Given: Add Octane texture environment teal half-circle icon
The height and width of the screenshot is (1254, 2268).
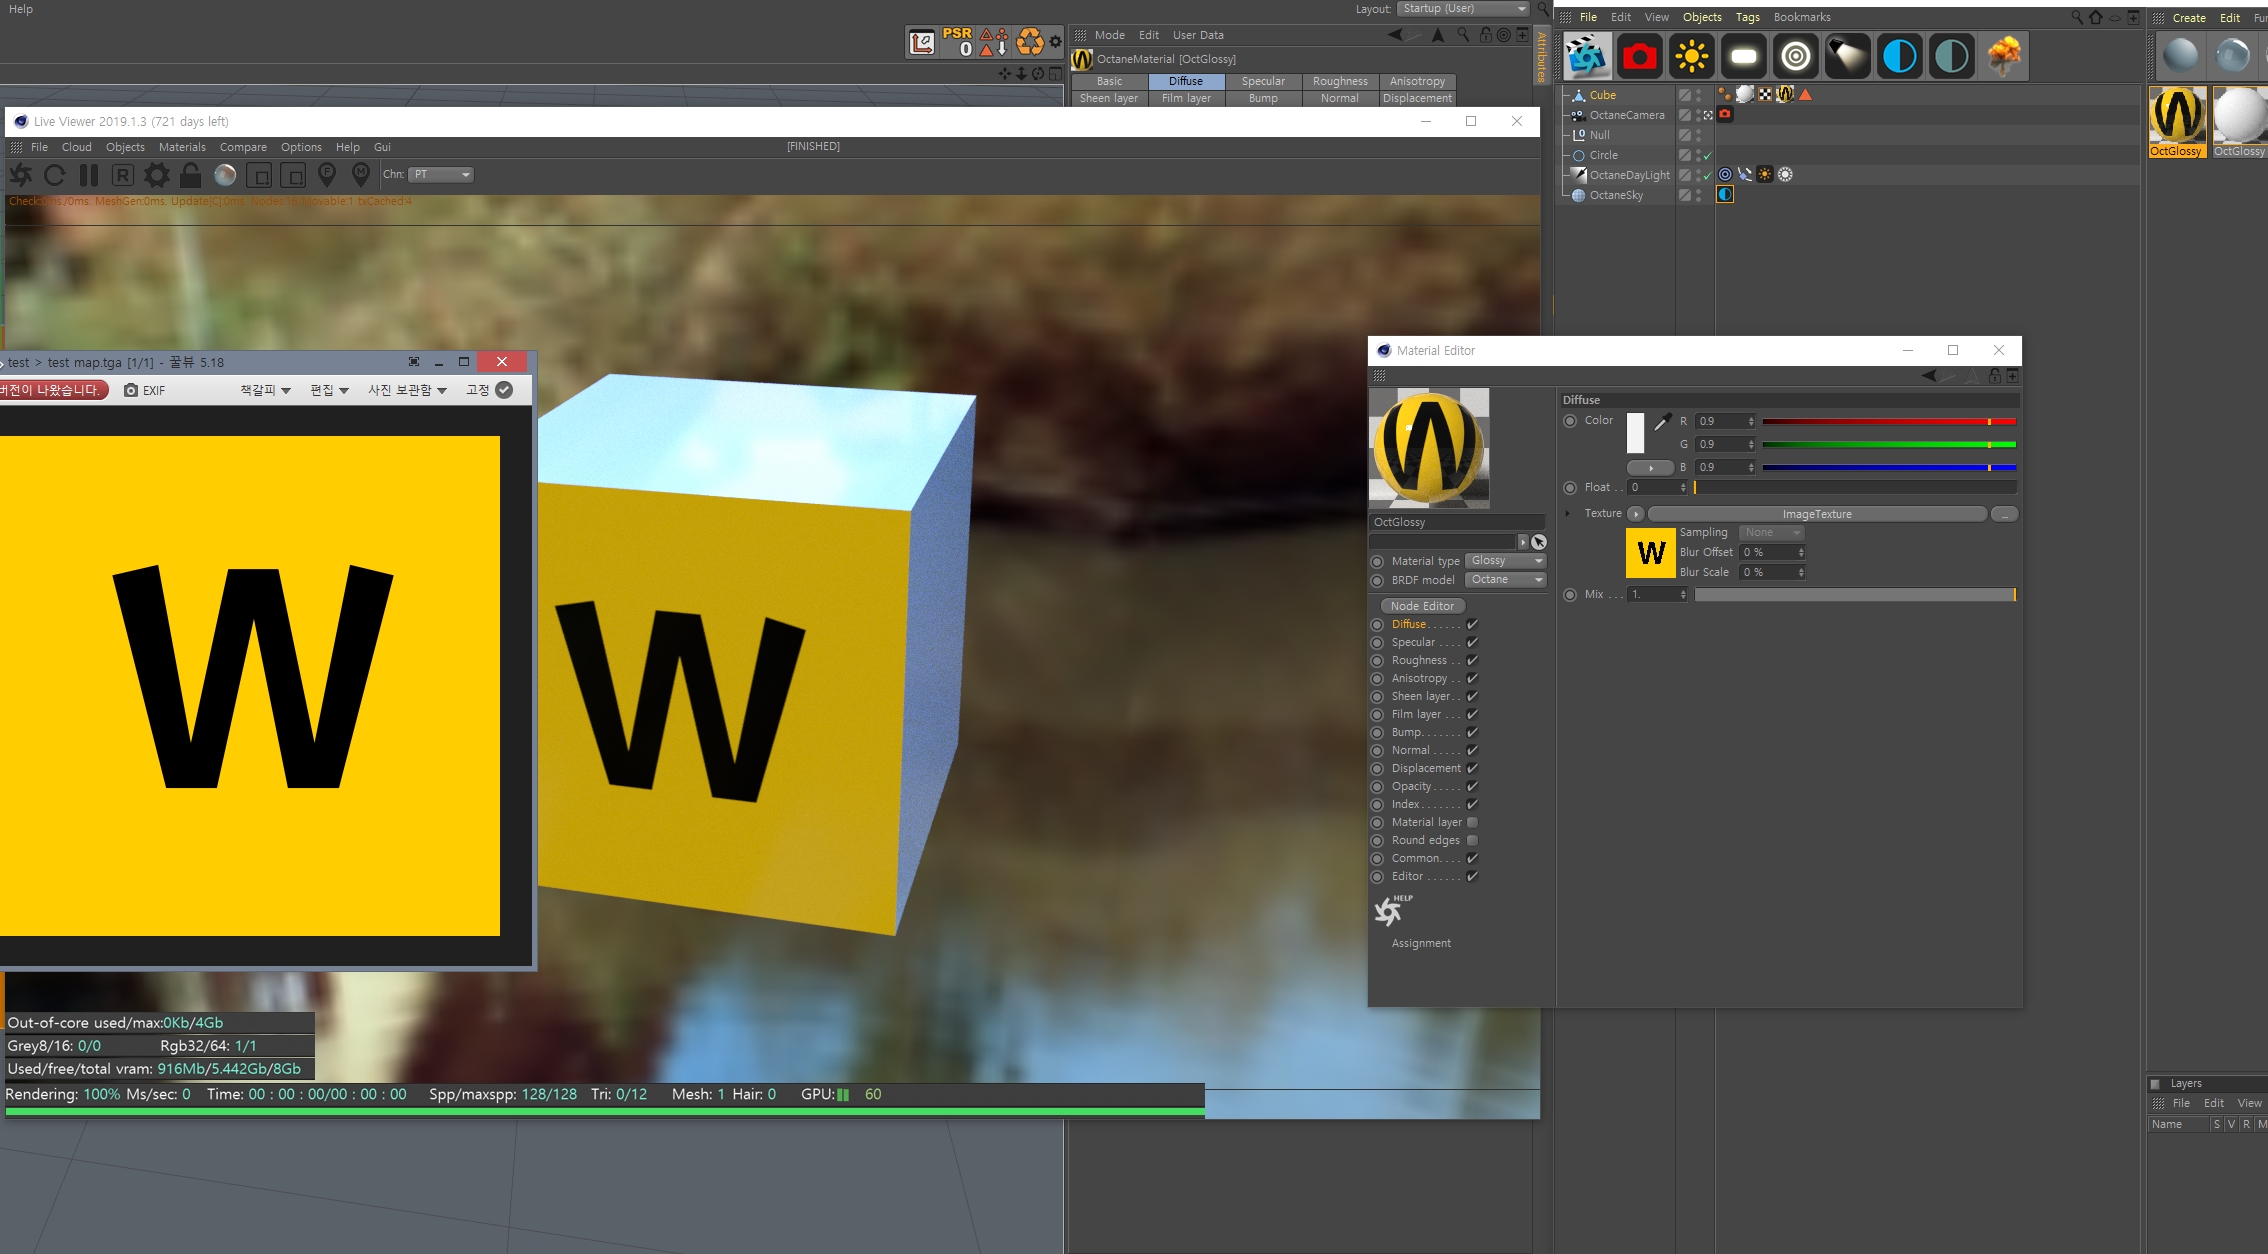Looking at the screenshot, I should pyautogui.click(x=1952, y=56).
